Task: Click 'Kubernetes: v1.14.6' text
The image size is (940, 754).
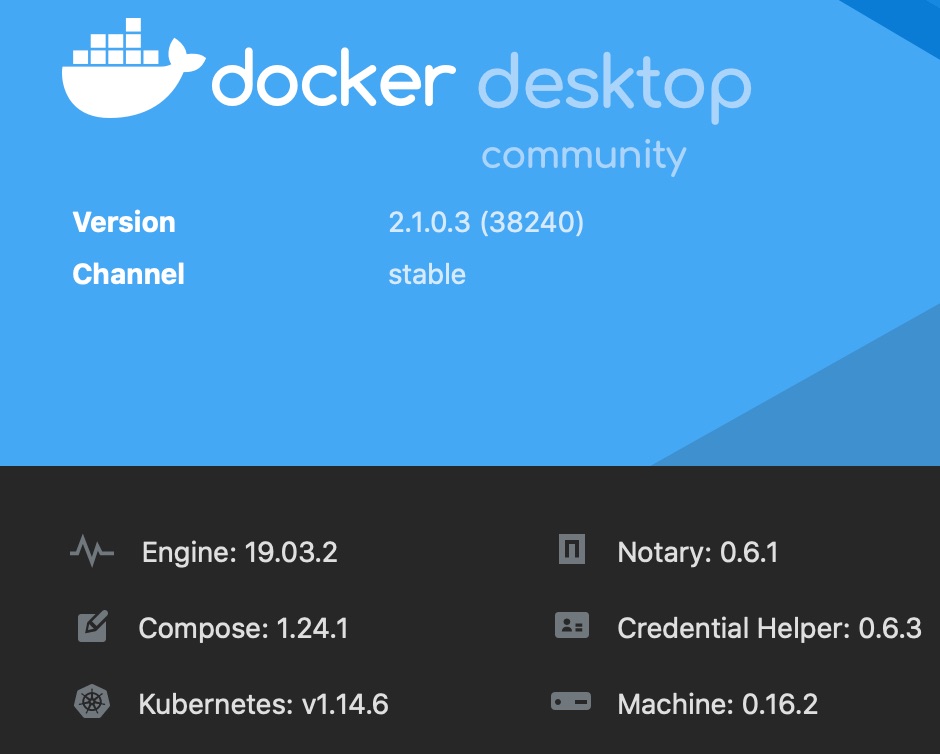Action: (x=264, y=704)
